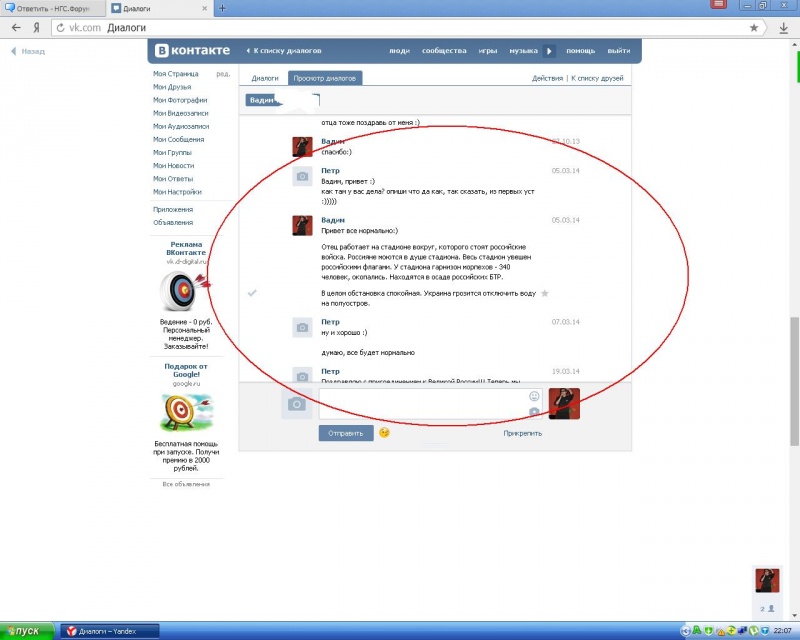Click Вадим's avatar in the 05.03.14 message
Screen dimensions: 800x640
tap(303, 225)
